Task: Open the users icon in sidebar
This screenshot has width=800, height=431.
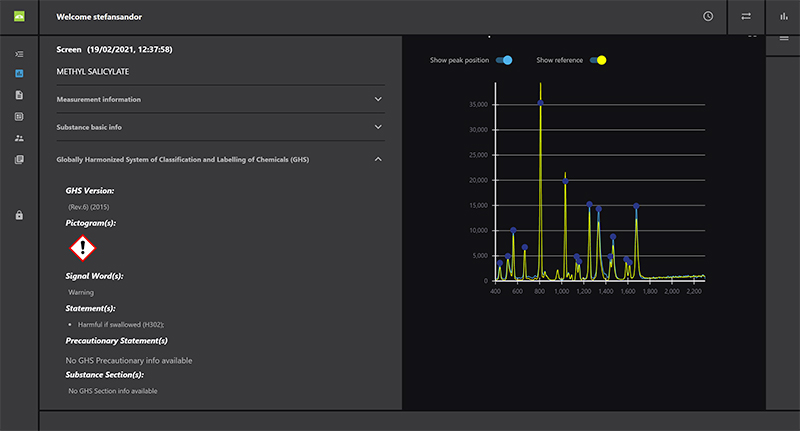Action: pyautogui.click(x=20, y=138)
